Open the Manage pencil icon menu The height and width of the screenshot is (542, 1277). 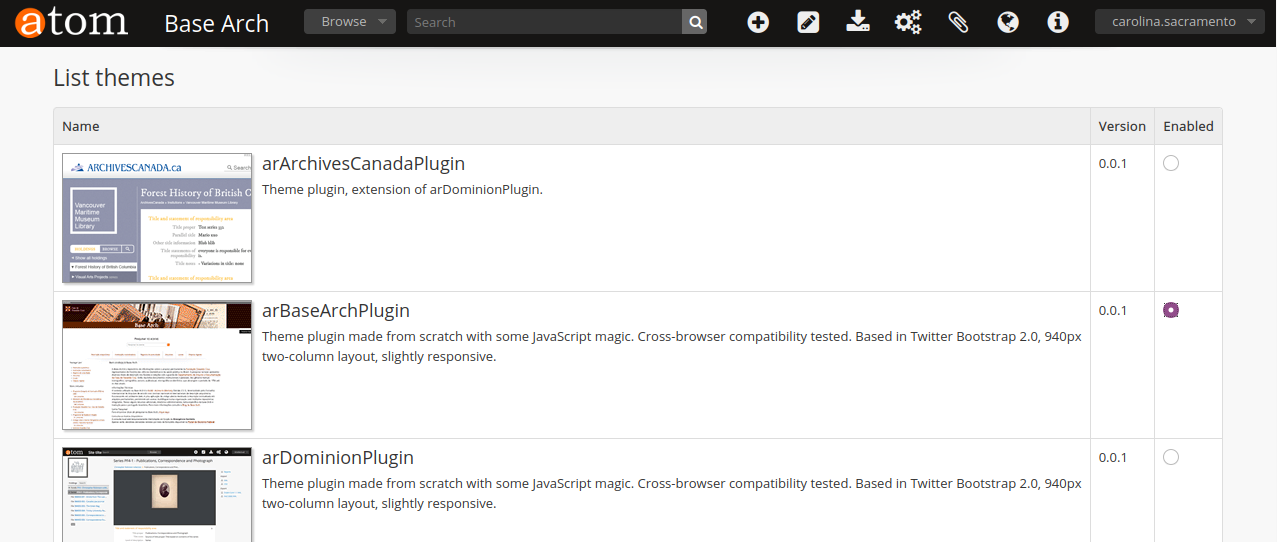[x=808, y=22]
